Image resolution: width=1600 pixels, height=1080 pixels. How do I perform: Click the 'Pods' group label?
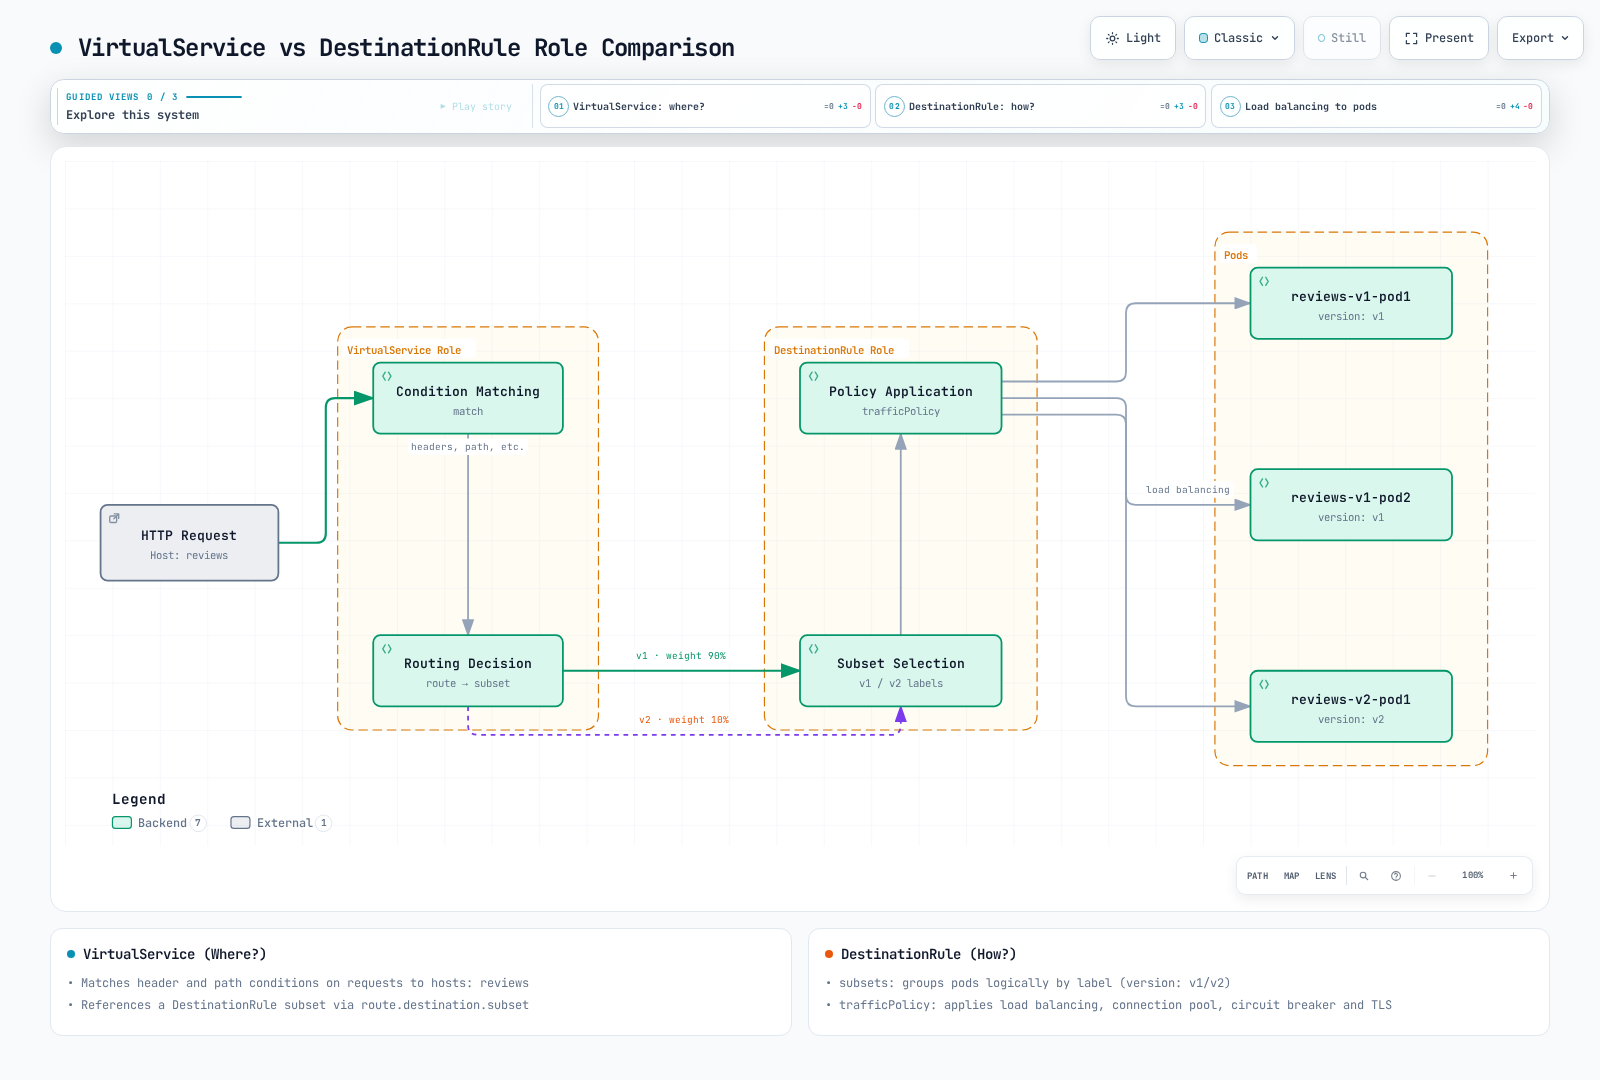pos(1236,255)
